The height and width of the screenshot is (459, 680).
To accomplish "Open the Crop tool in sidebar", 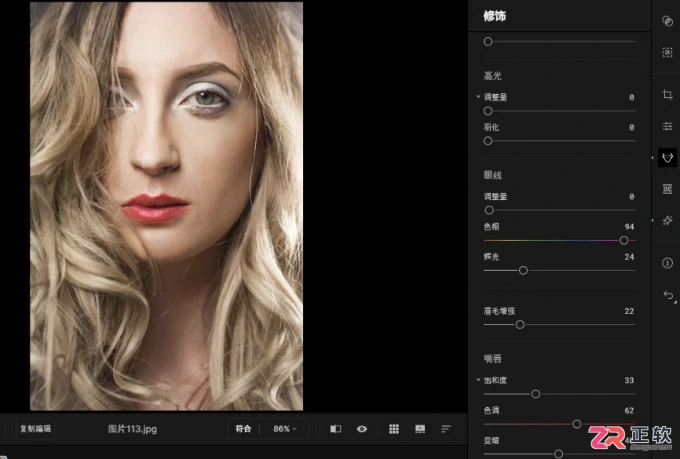I will coord(667,95).
